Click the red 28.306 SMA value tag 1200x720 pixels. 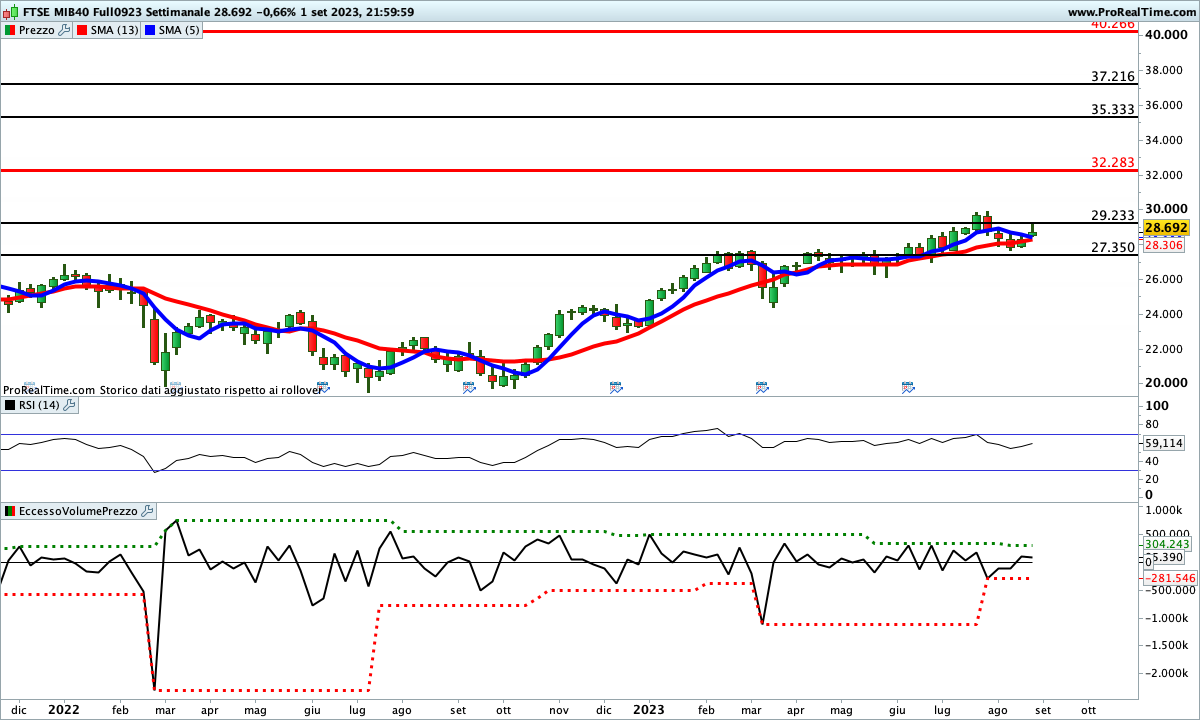pyautogui.click(x=1165, y=246)
